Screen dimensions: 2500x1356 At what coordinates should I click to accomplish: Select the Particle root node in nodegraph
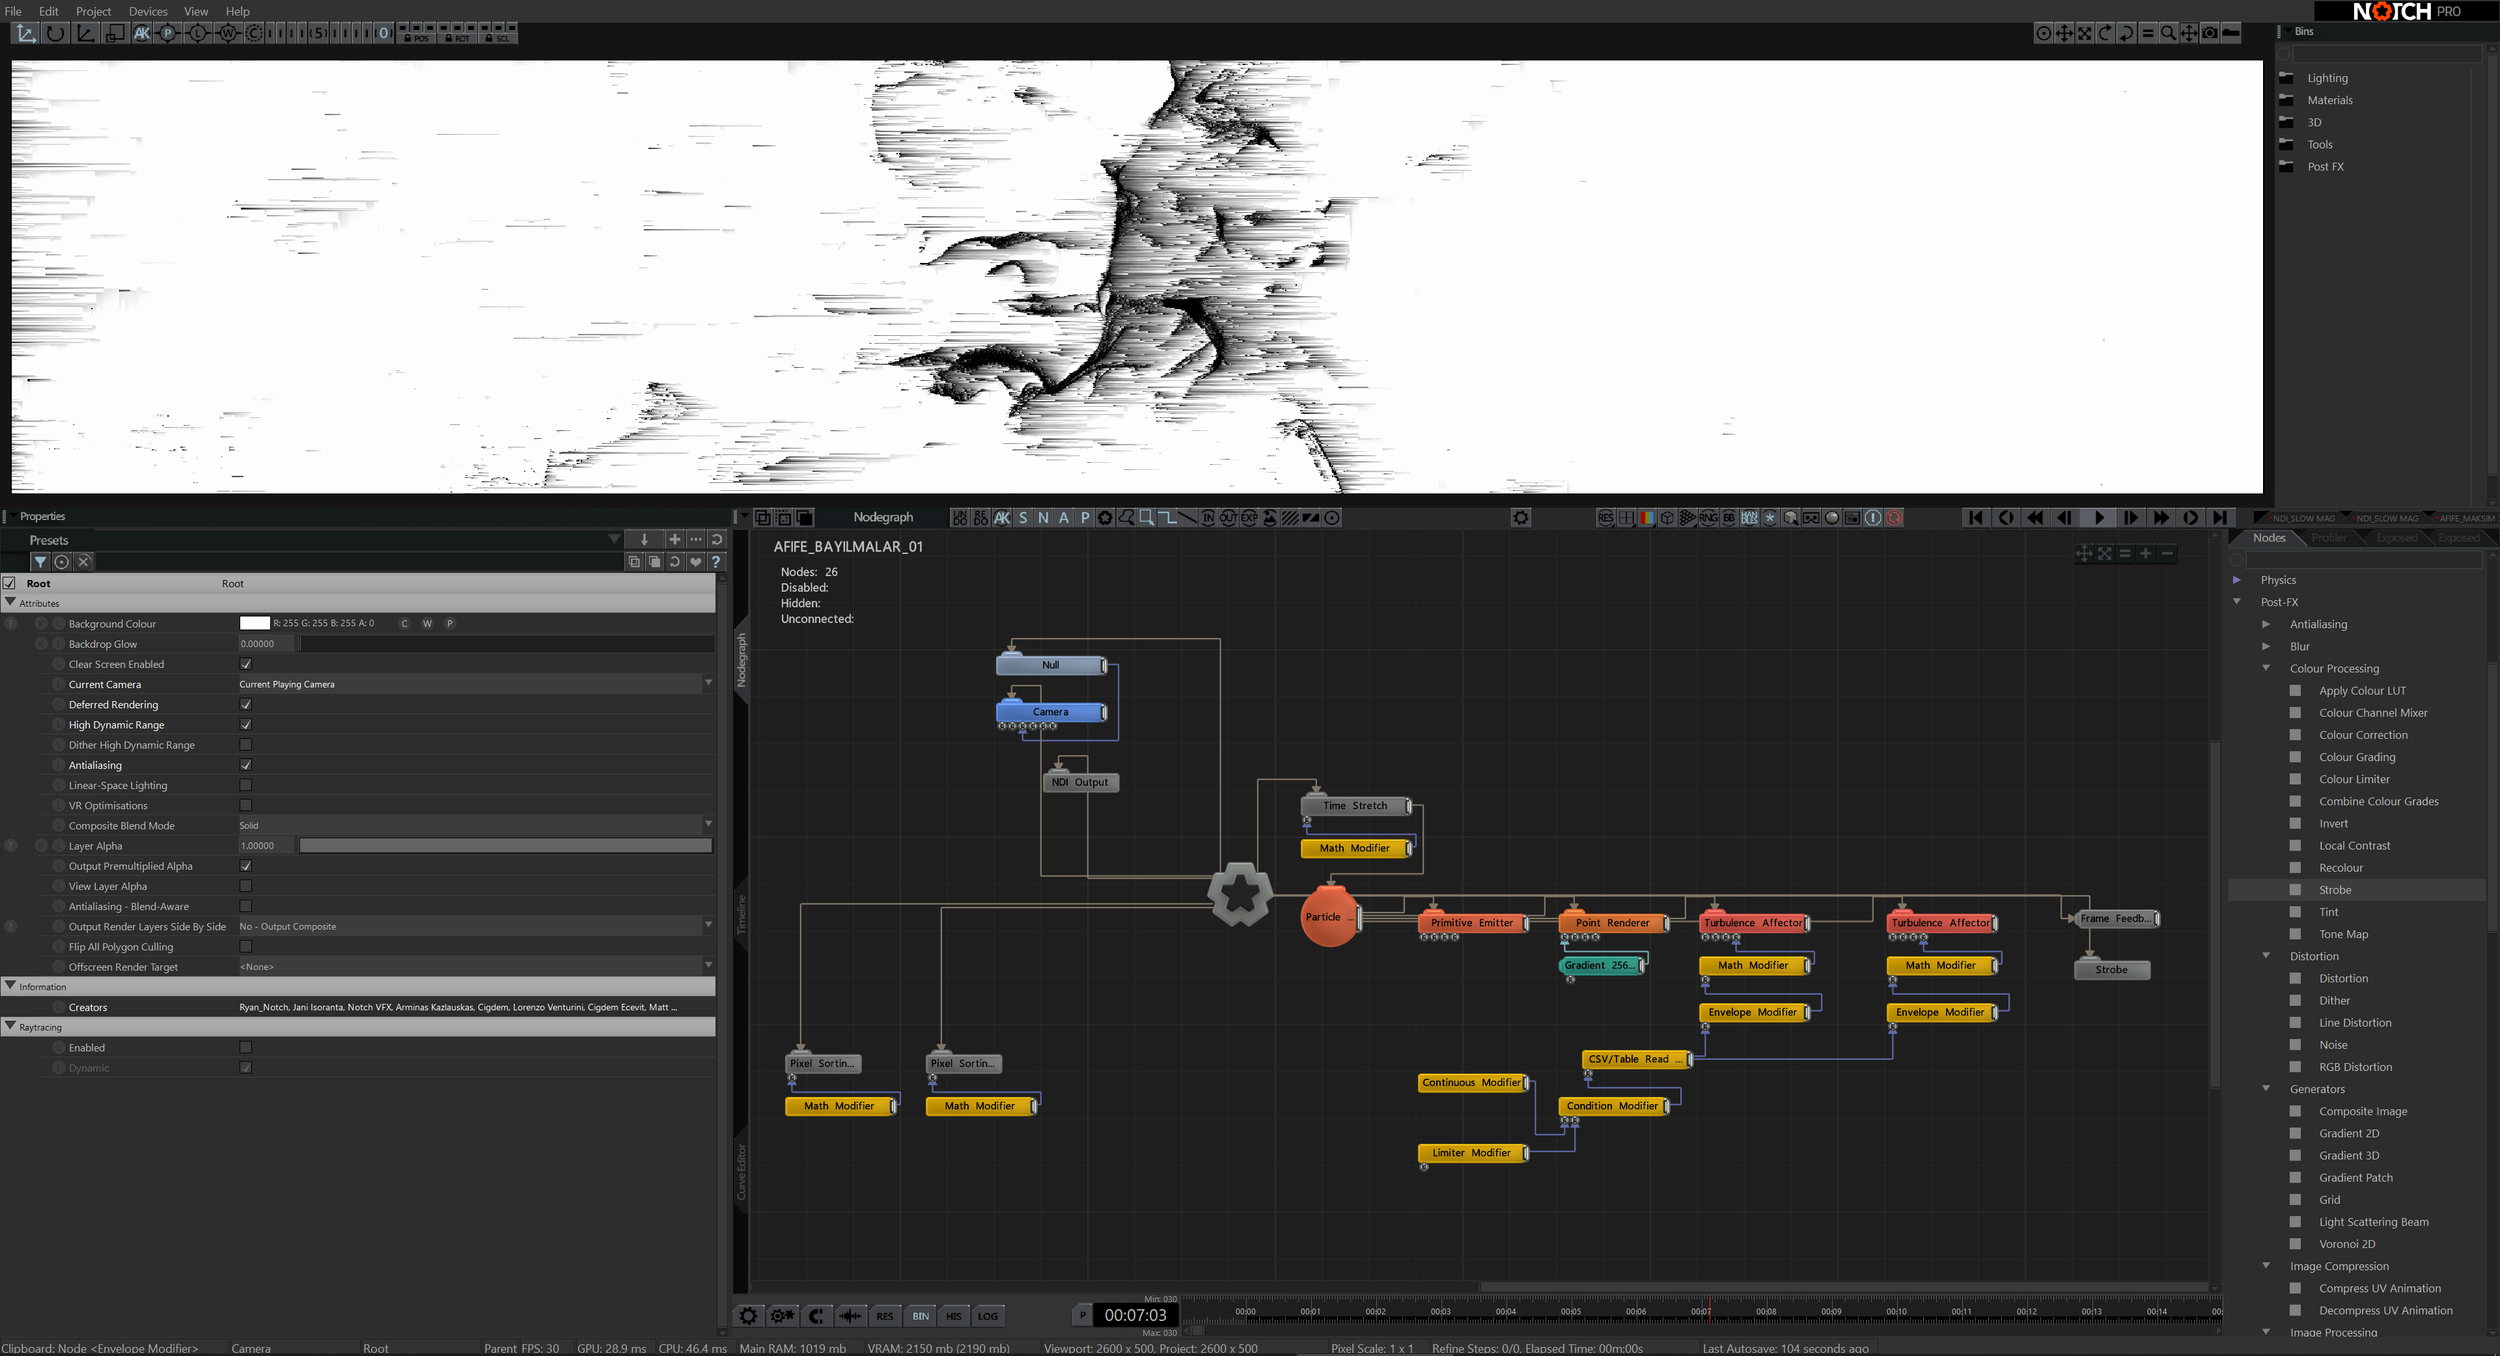[x=1328, y=916]
